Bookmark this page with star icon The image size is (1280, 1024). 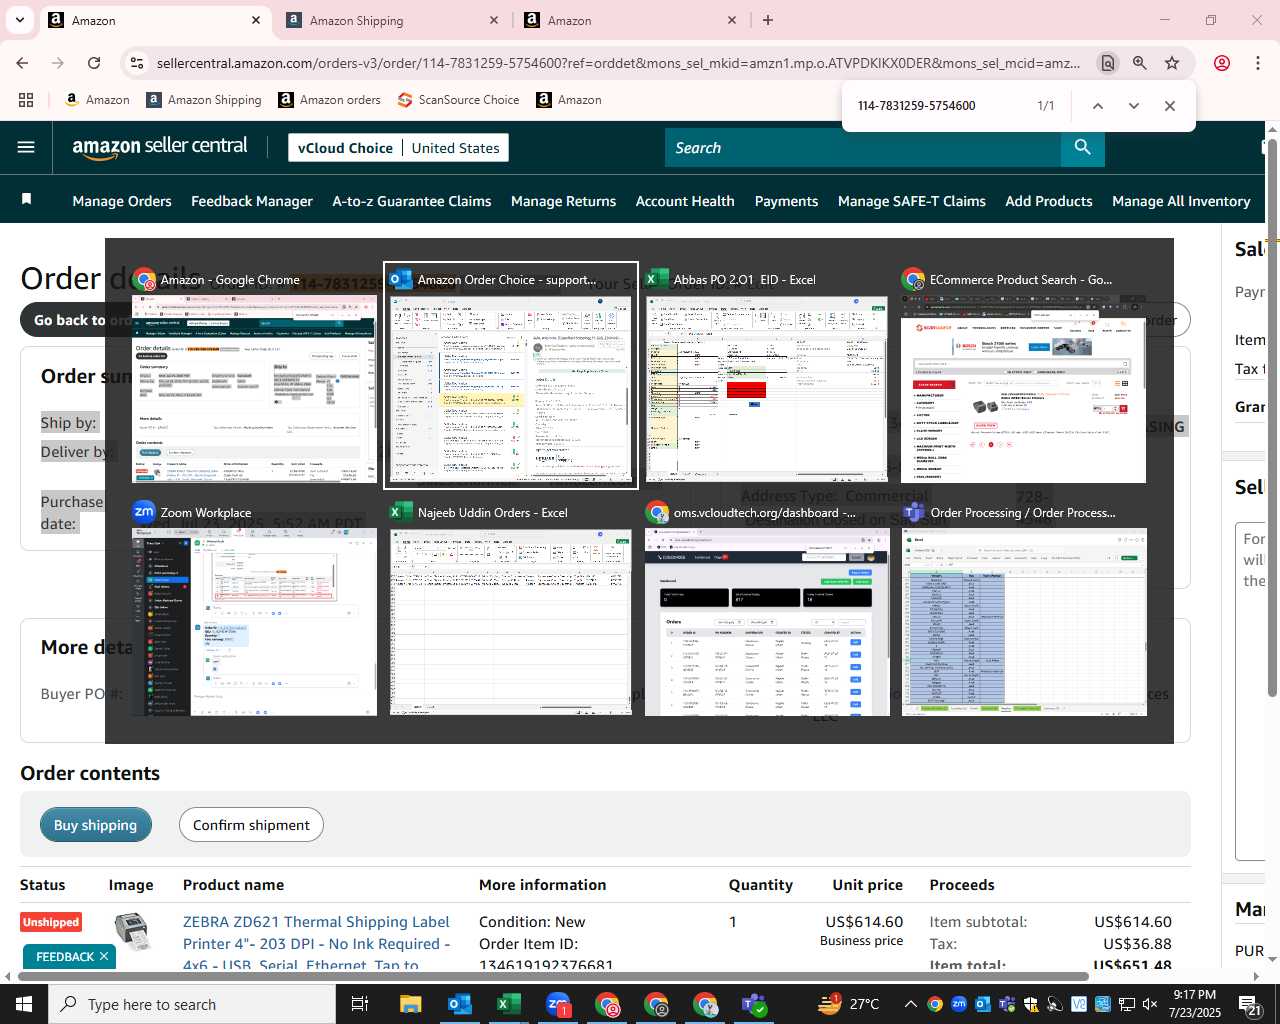(x=1172, y=63)
